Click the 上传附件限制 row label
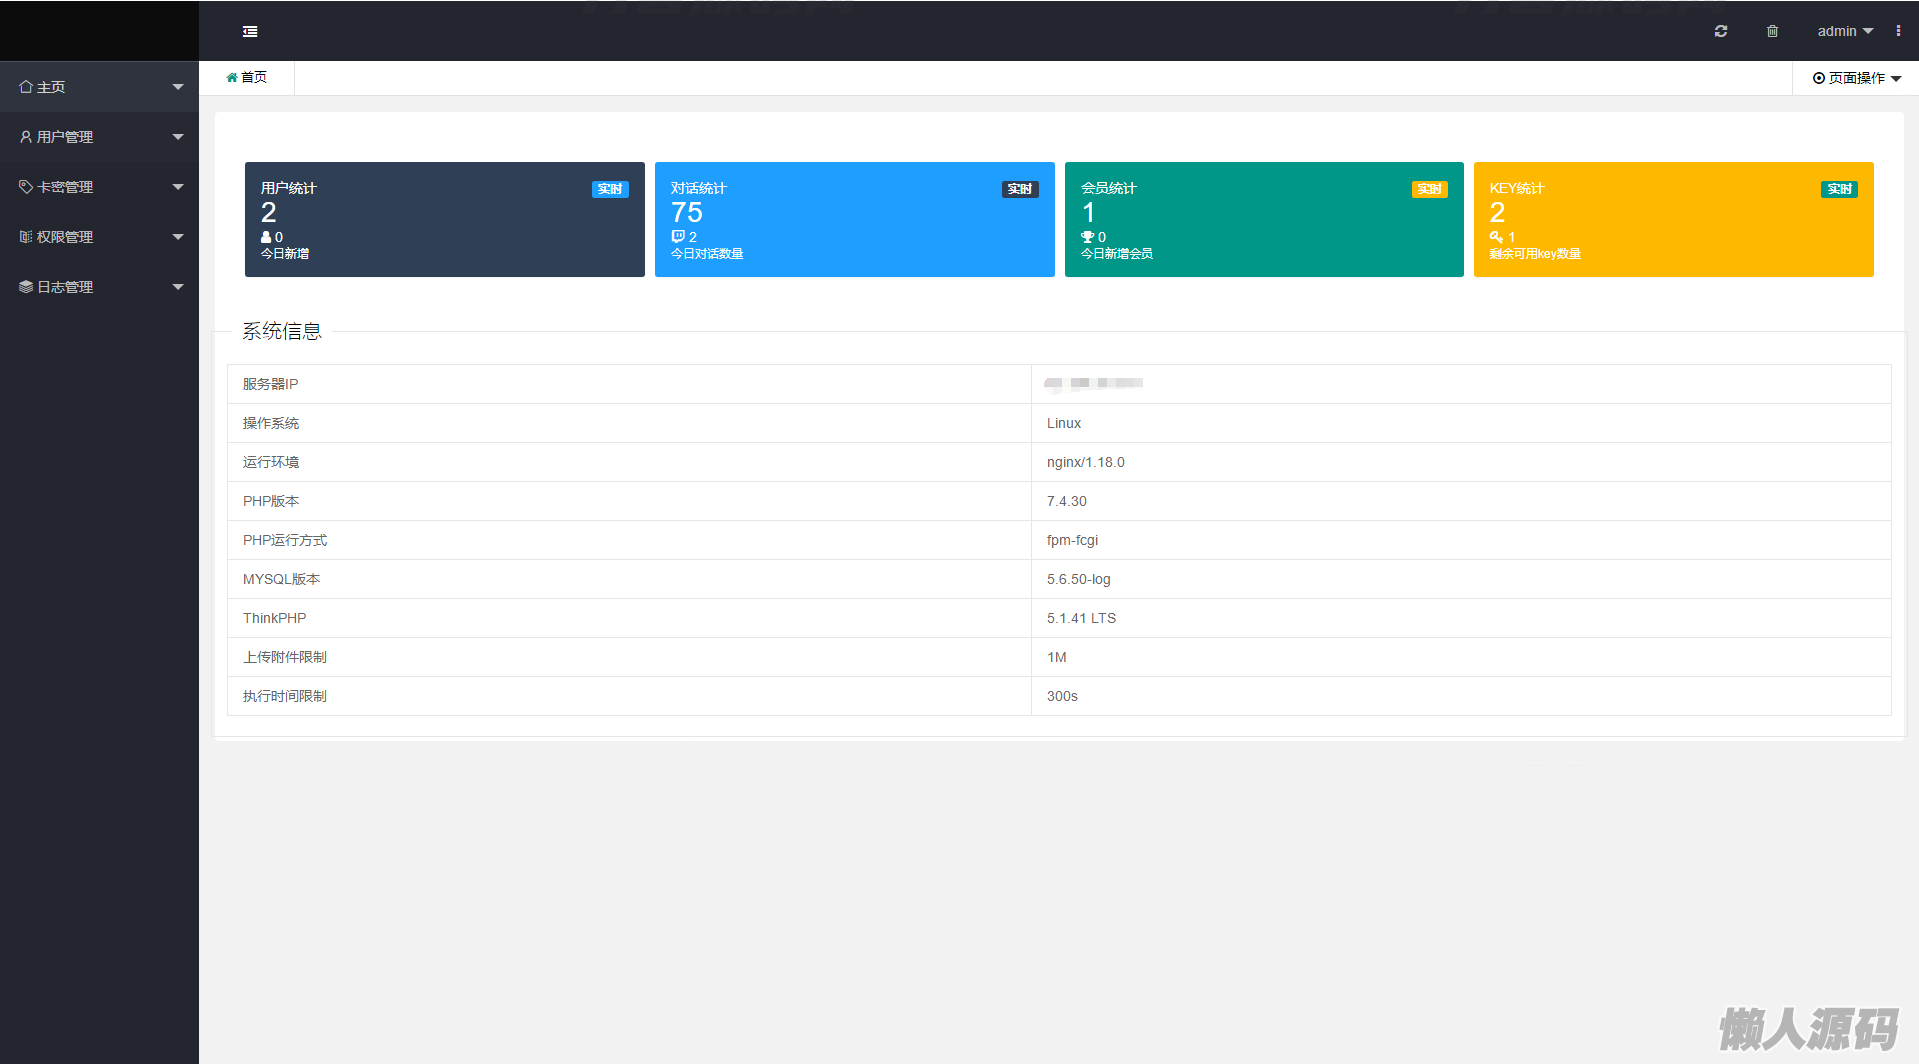The width and height of the screenshot is (1919, 1064). click(285, 657)
